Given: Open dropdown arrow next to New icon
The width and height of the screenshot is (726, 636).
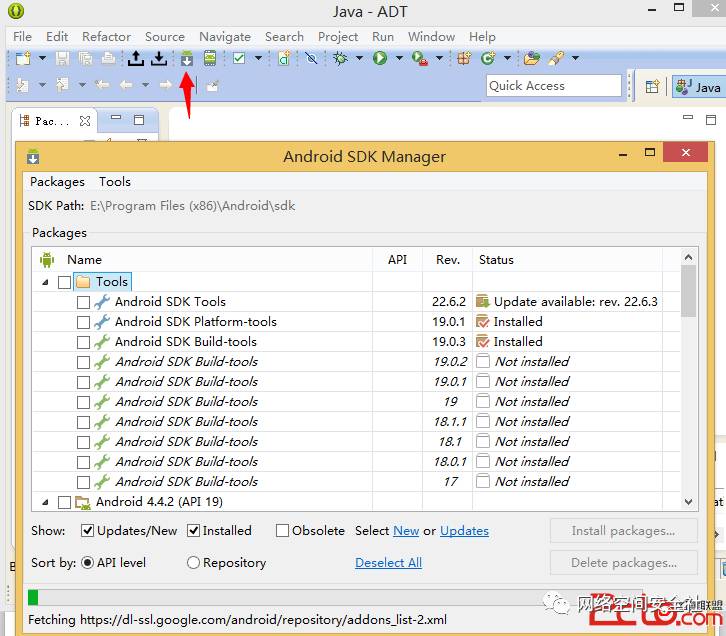Looking at the screenshot, I should coord(42,58).
